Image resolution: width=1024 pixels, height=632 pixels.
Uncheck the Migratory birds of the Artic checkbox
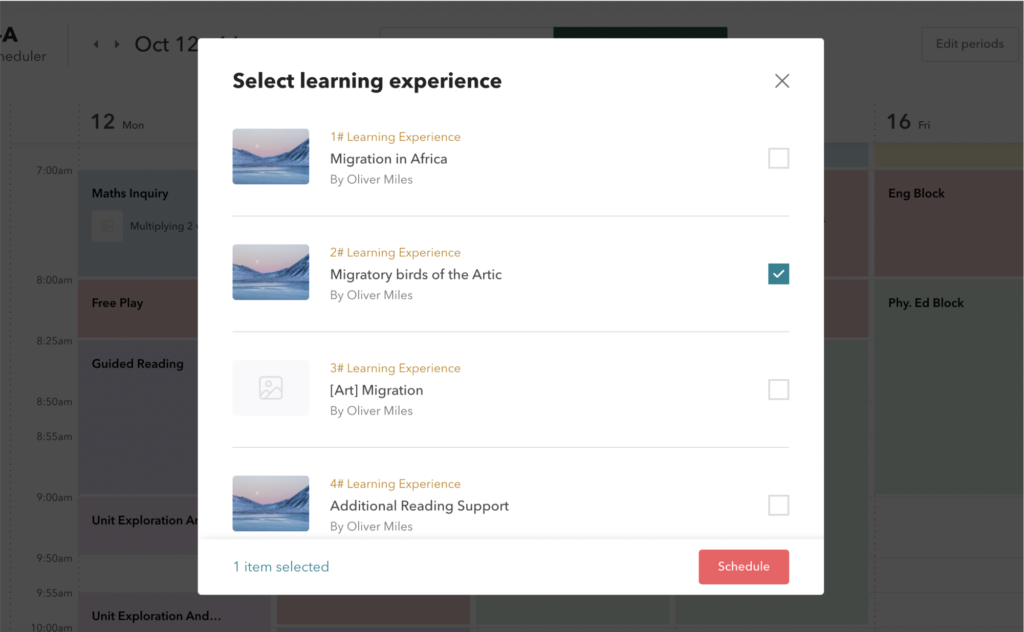click(778, 274)
